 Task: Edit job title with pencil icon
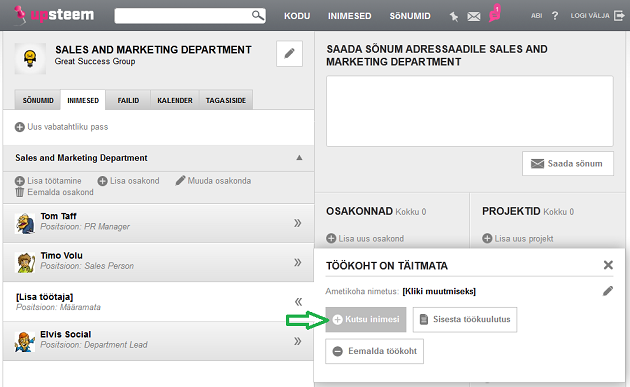tap(608, 291)
